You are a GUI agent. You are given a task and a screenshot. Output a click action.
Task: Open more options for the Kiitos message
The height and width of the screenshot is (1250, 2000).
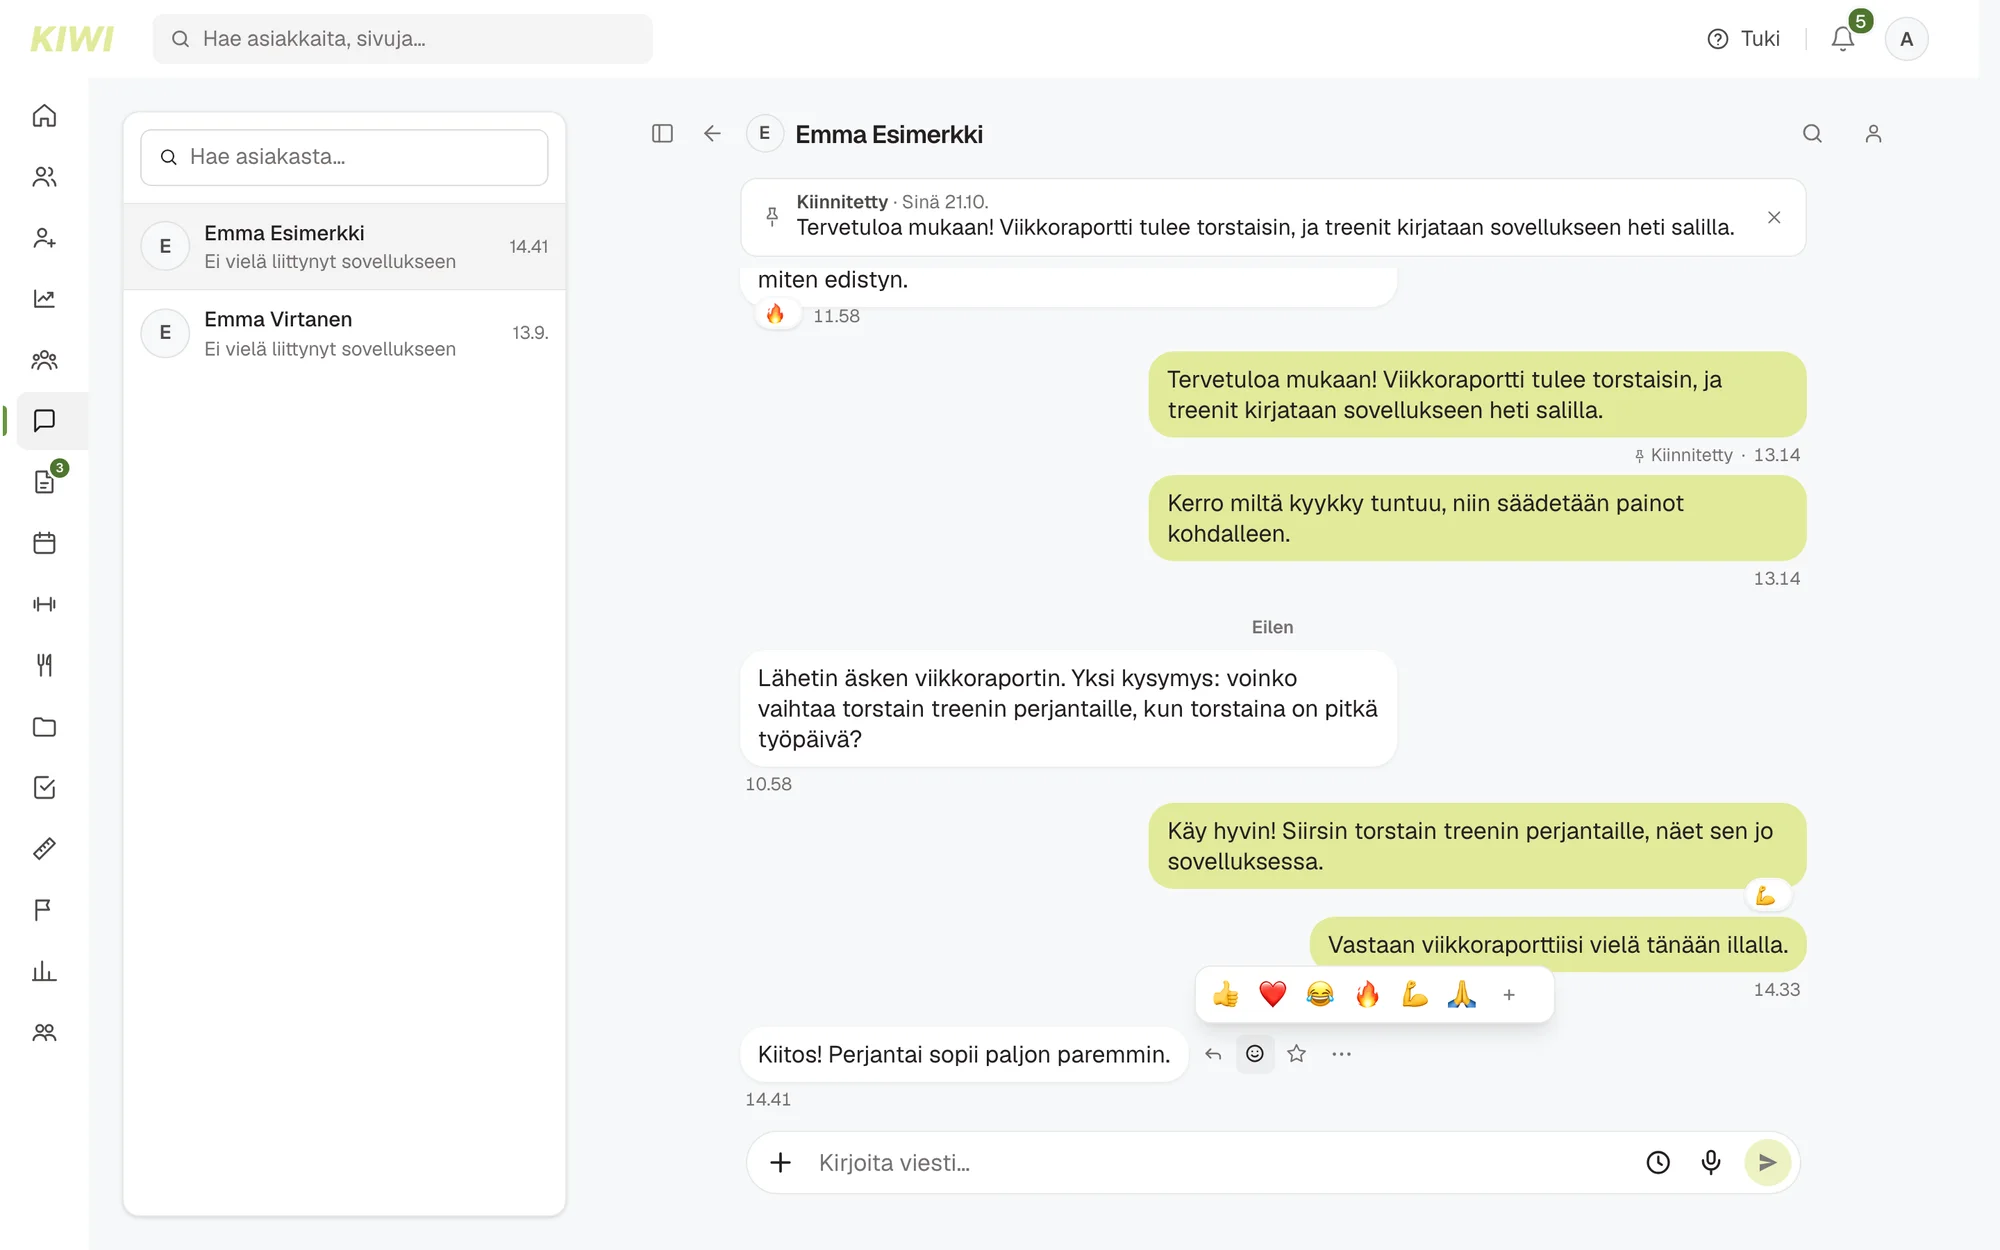coord(1341,1054)
